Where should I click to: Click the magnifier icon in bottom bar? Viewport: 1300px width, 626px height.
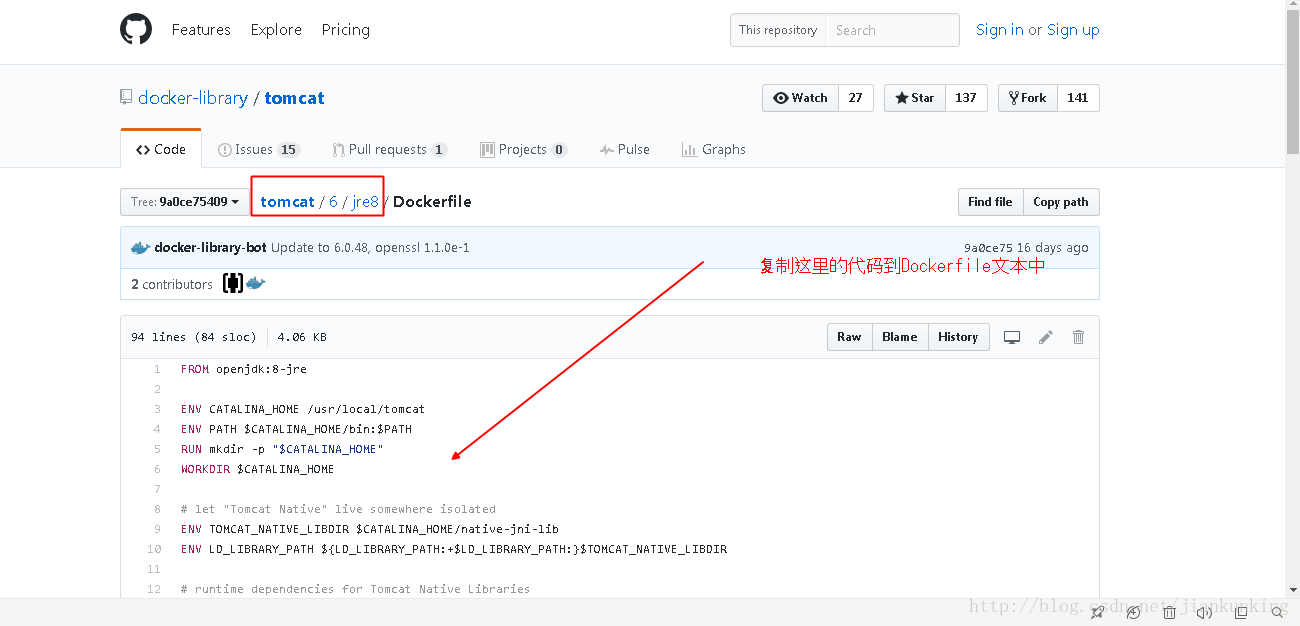1277,612
